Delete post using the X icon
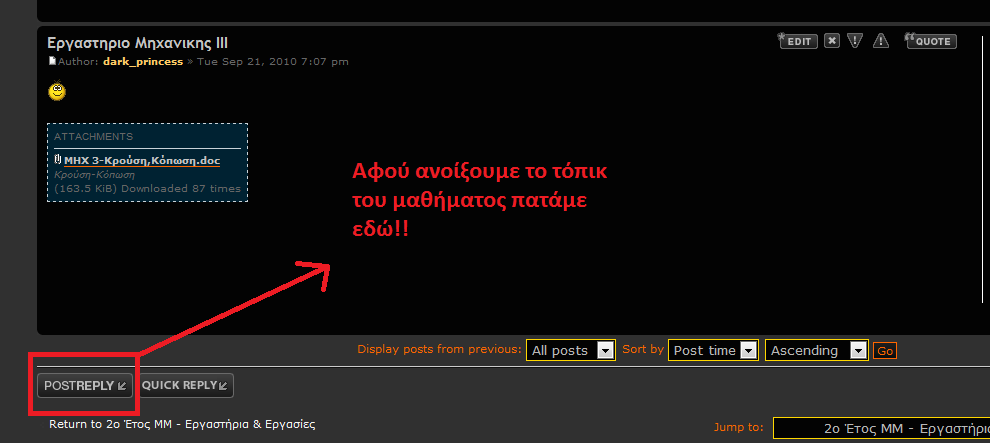990x443 pixels. [x=832, y=41]
